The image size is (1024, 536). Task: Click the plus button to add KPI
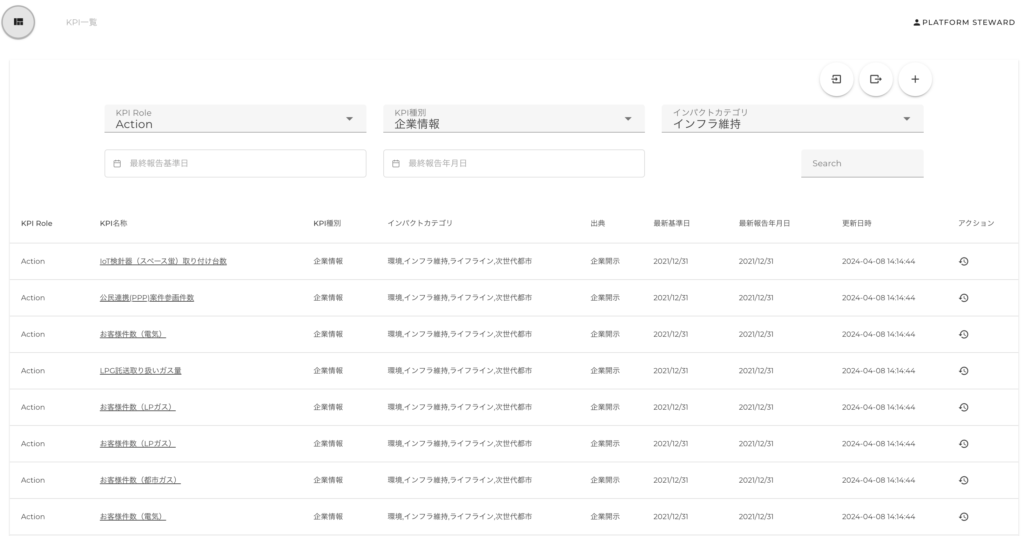tap(914, 79)
